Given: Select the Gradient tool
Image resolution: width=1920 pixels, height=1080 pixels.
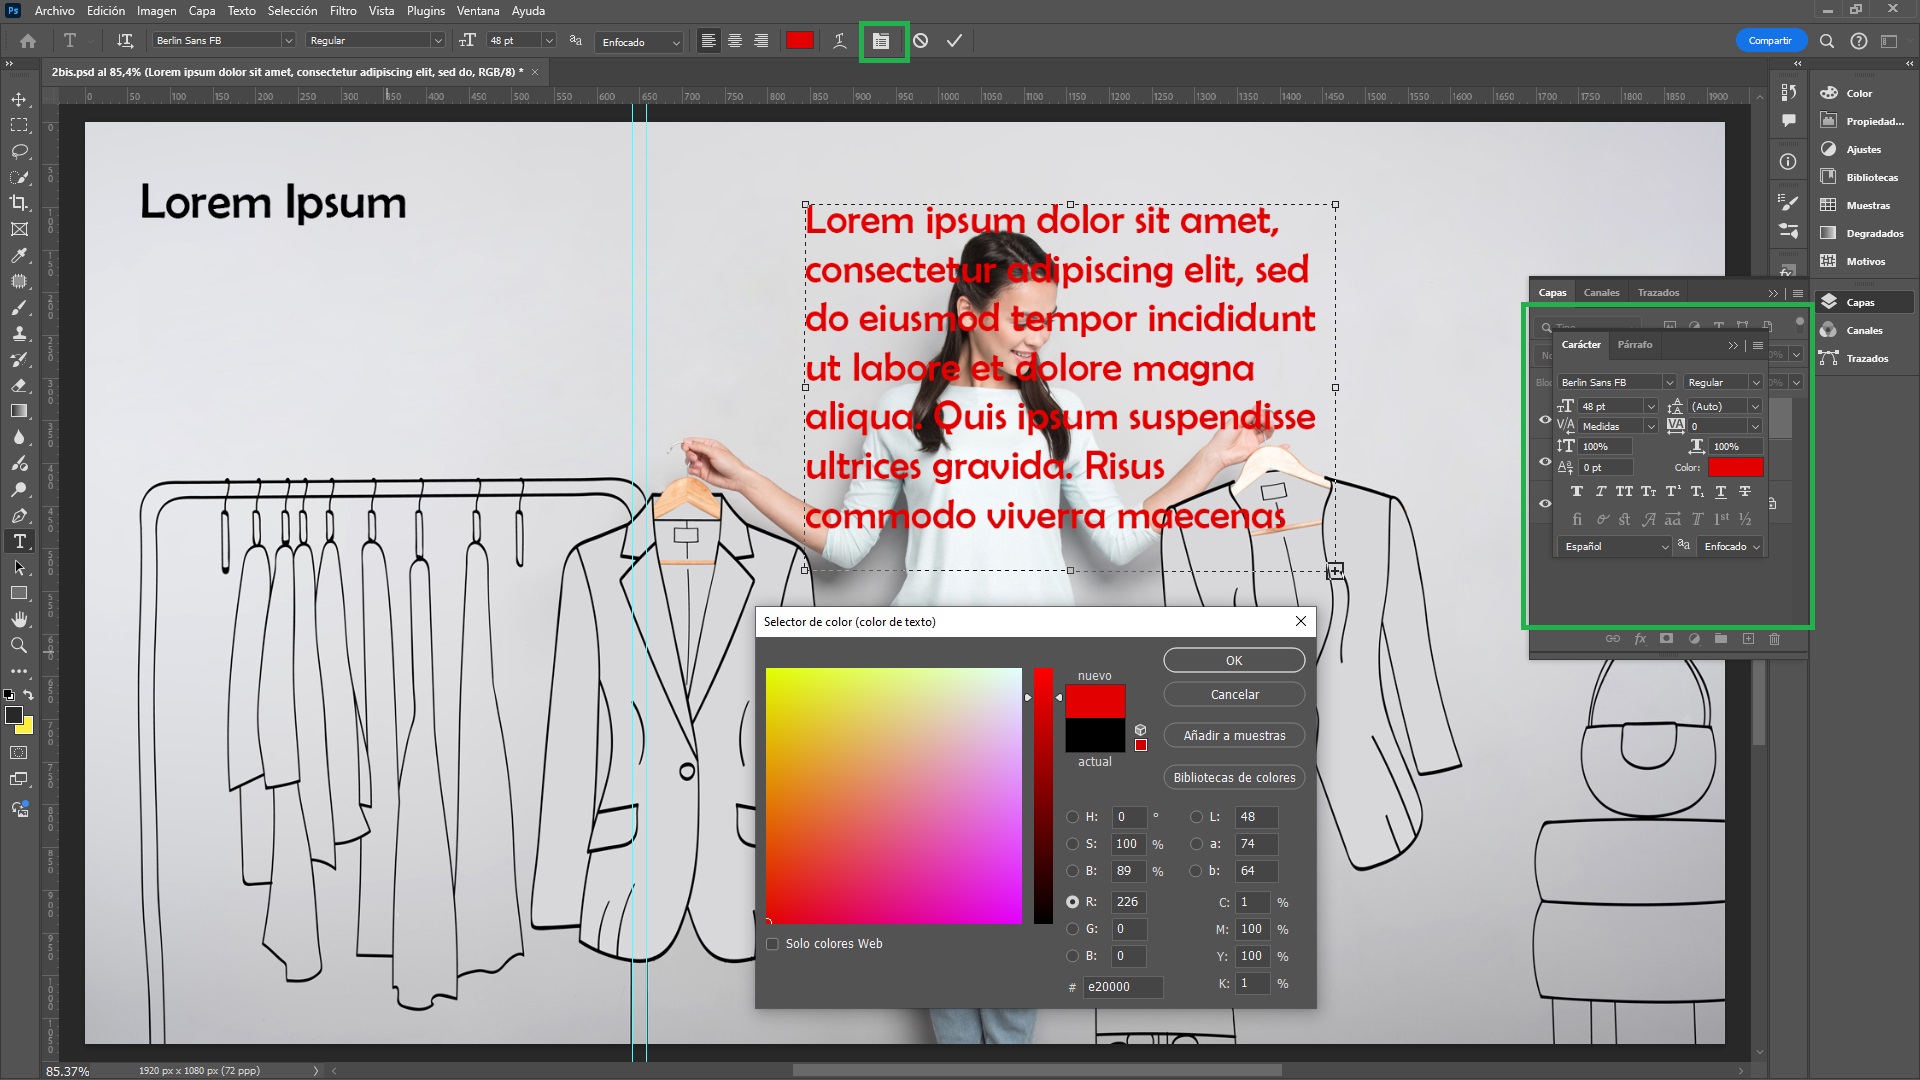Looking at the screenshot, I should [x=19, y=411].
